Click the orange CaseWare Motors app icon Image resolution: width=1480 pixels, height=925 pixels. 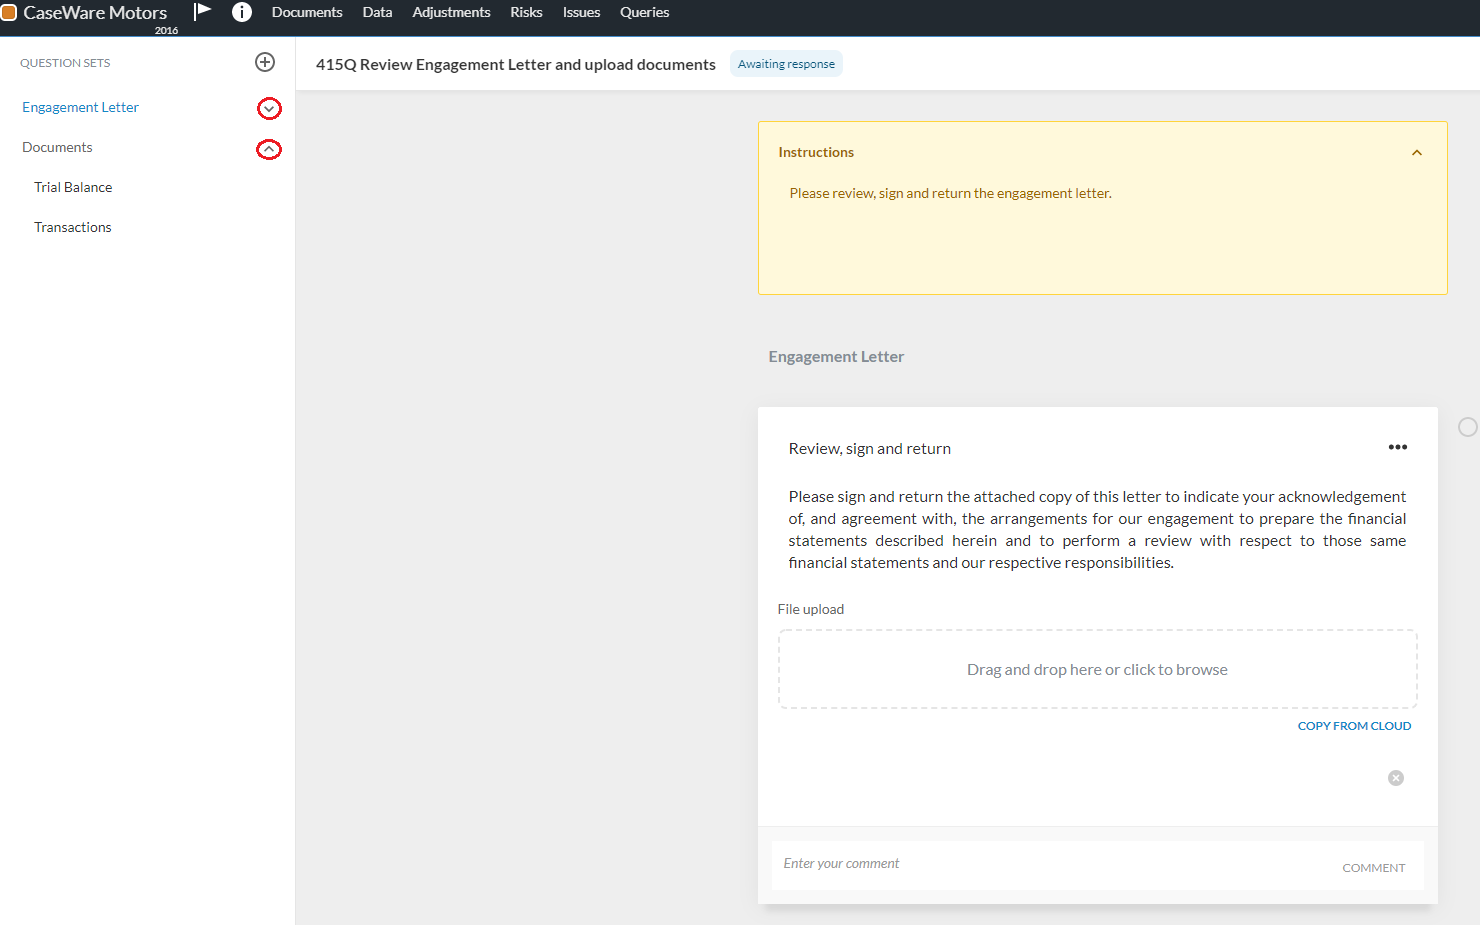click(9, 13)
